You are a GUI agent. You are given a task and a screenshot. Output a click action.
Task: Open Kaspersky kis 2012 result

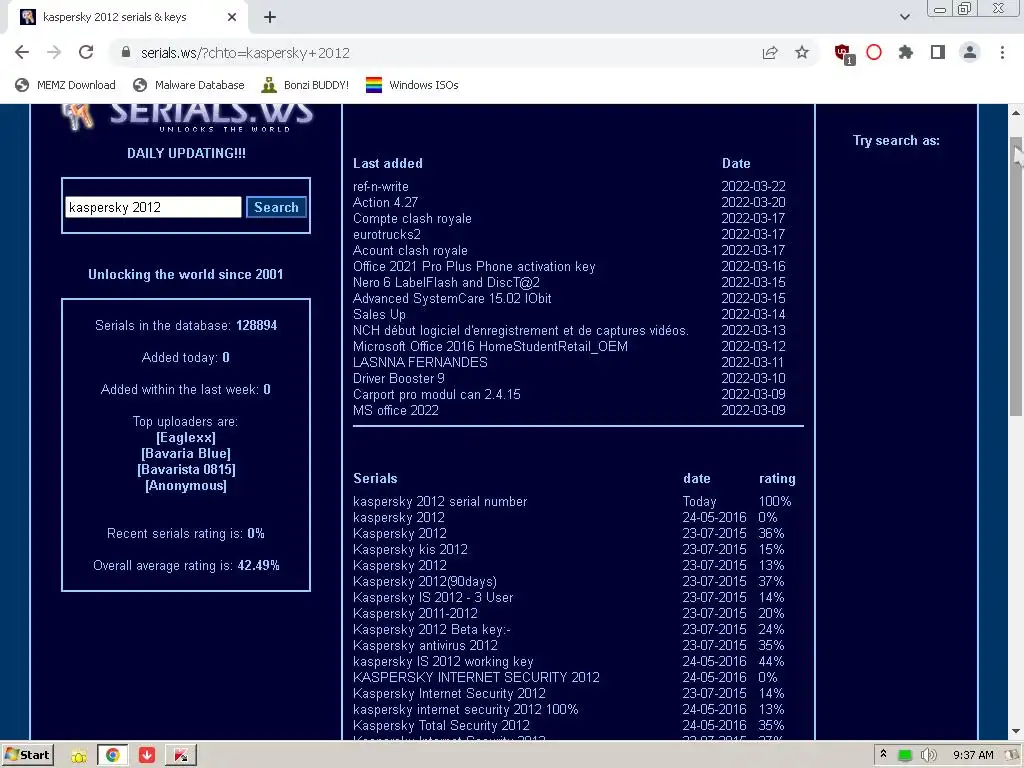[x=410, y=550]
